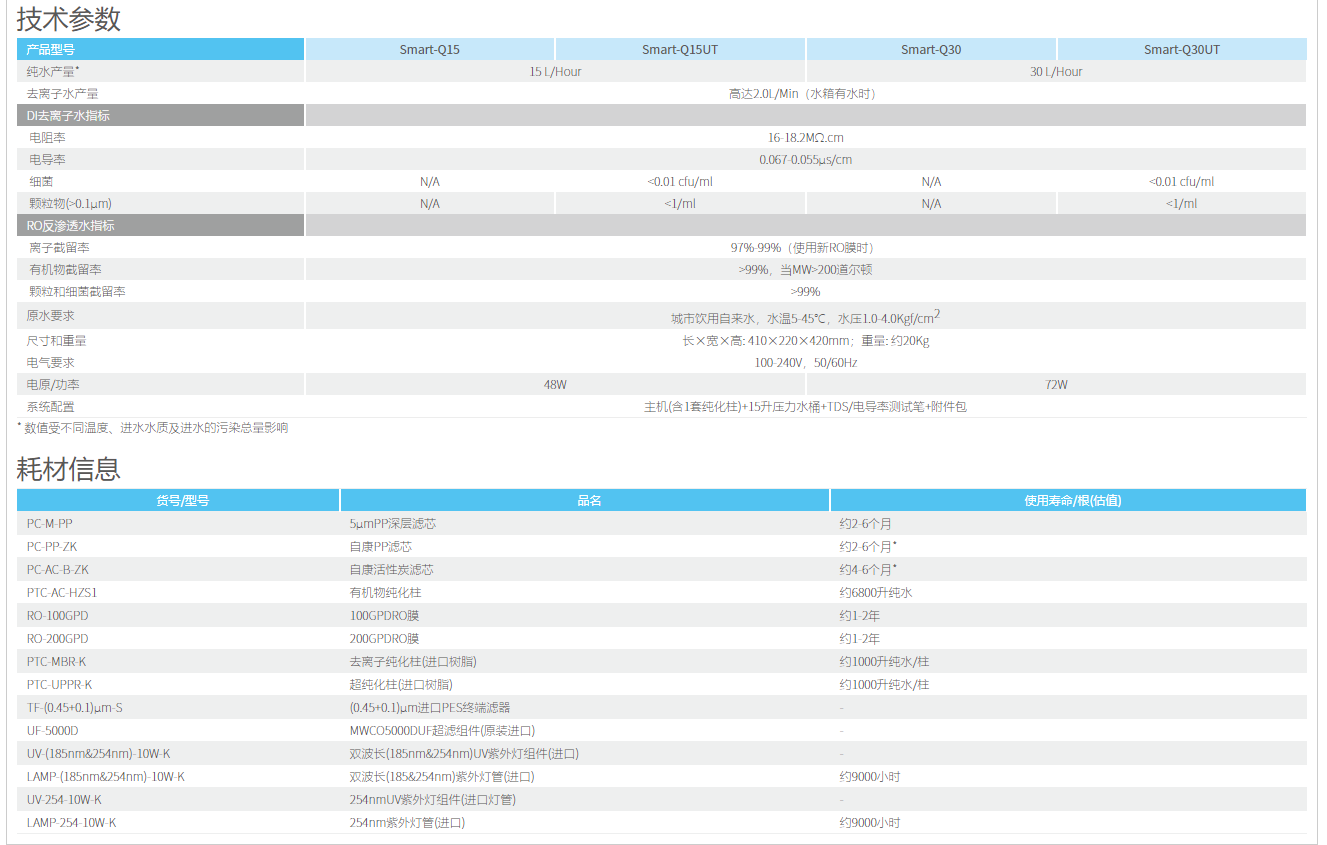Click the 自康PP滤芯 product name
The image size is (1327, 845).
point(380,547)
